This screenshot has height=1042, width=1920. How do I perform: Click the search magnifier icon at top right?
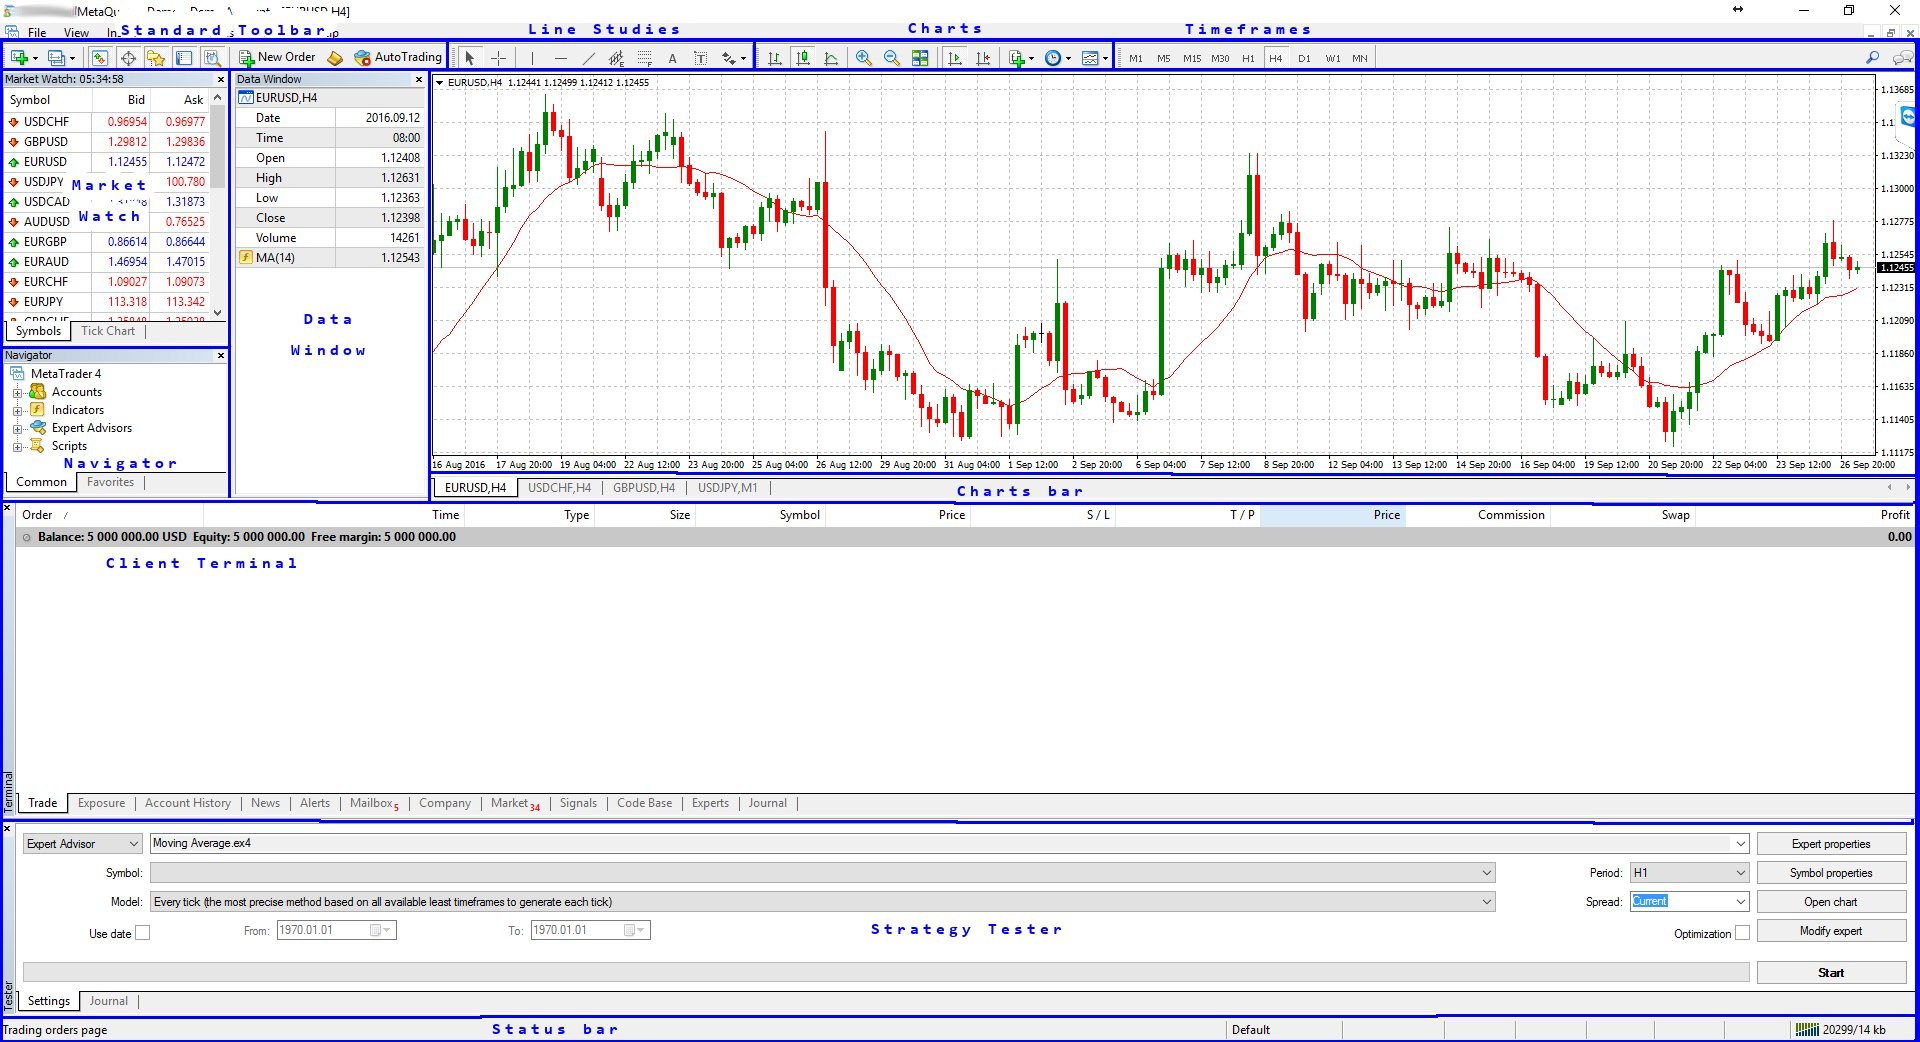pyautogui.click(x=1872, y=58)
